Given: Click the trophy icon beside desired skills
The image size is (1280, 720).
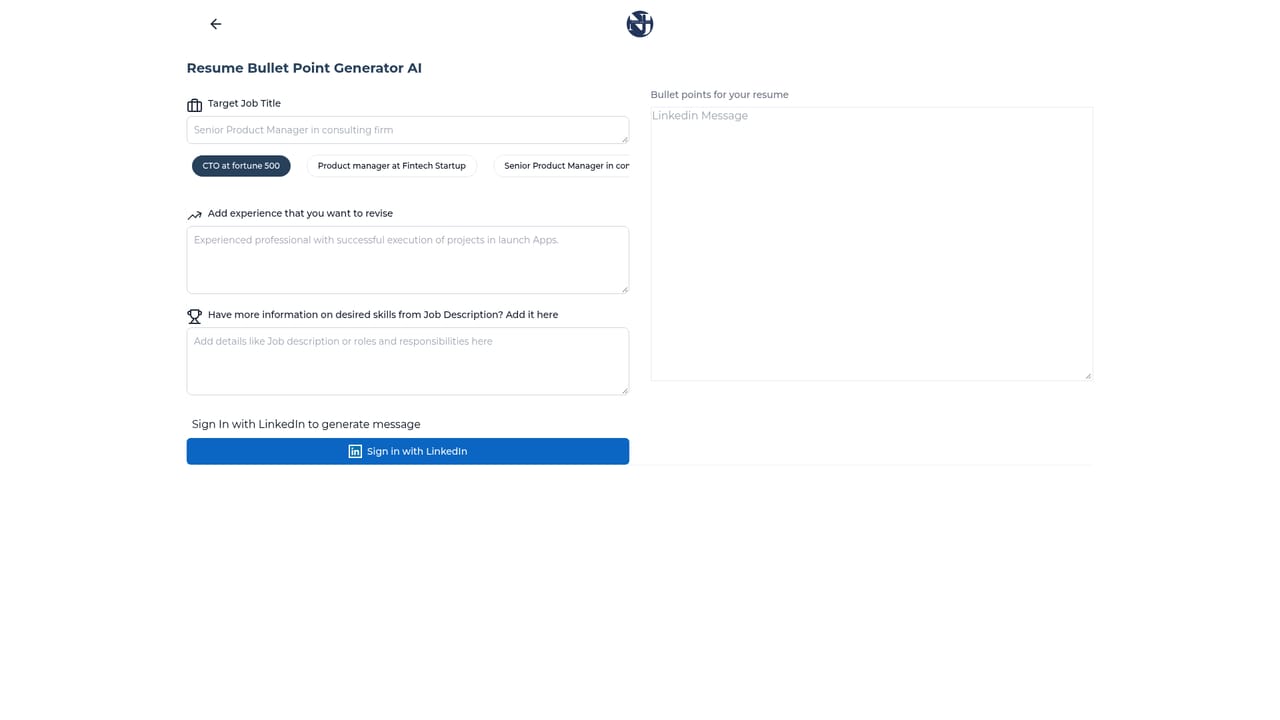Looking at the screenshot, I should (195, 316).
